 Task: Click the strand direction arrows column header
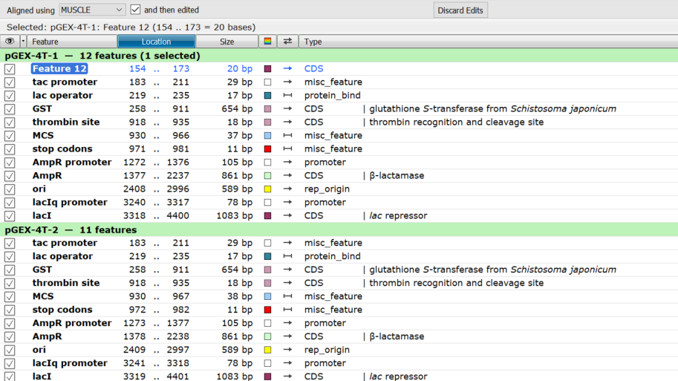click(x=288, y=42)
